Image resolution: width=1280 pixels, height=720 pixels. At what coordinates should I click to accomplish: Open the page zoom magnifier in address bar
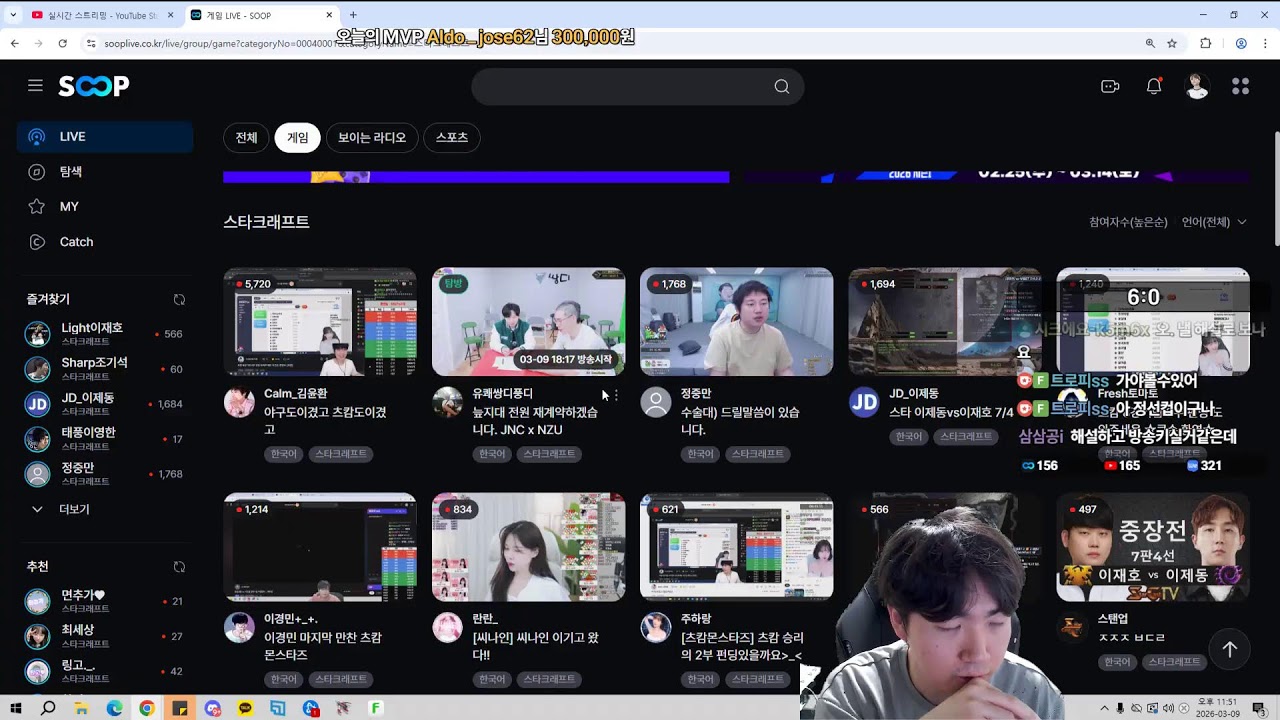click(1150, 44)
